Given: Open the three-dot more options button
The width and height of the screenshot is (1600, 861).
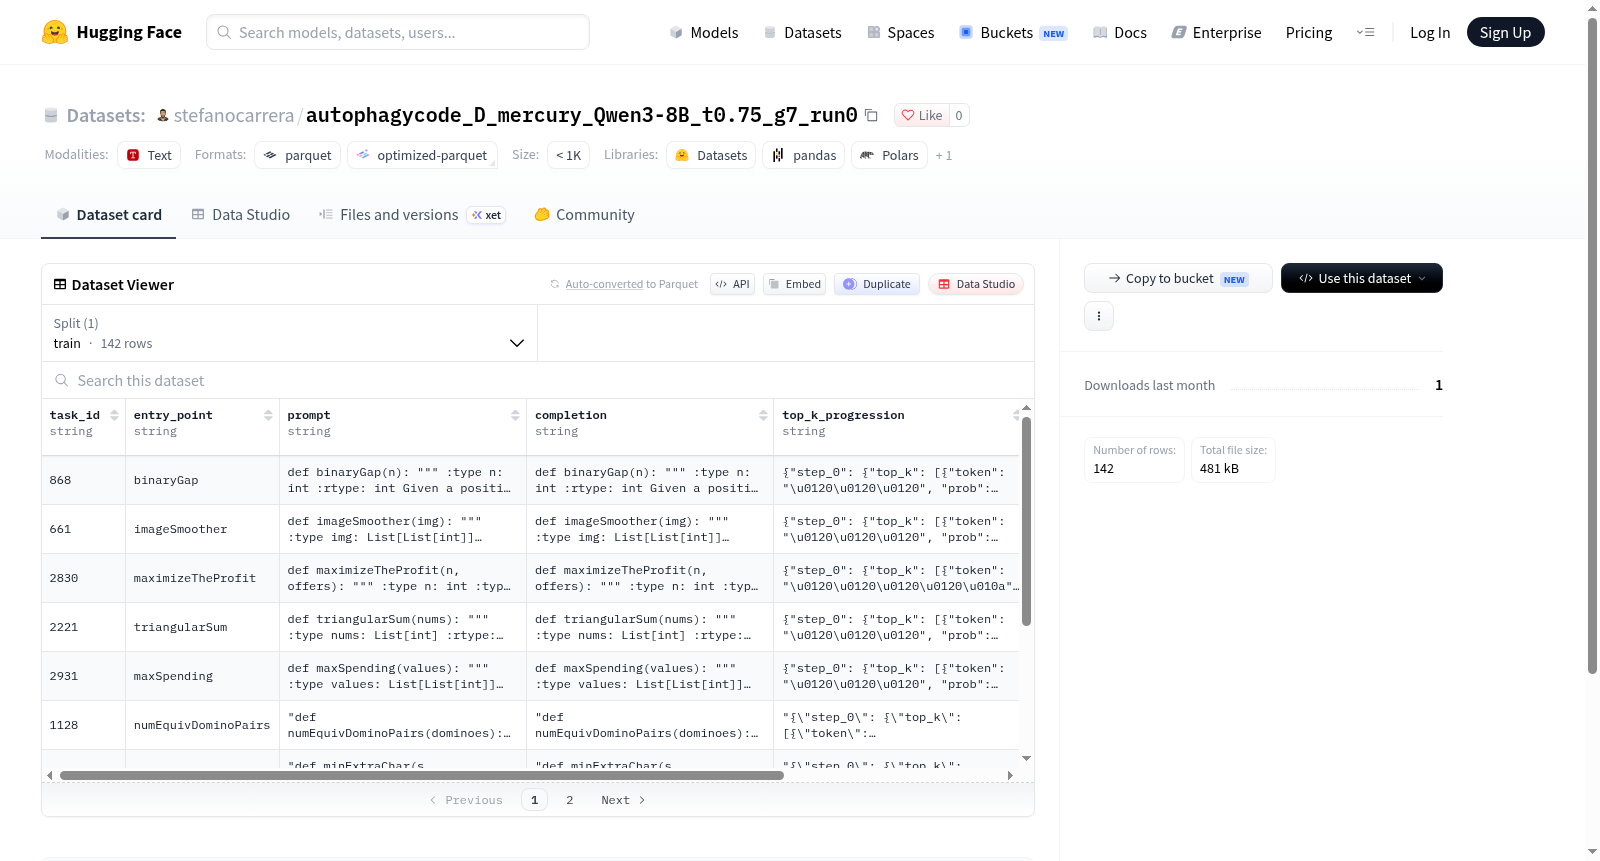Looking at the screenshot, I should pyautogui.click(x=1099, y=316).
